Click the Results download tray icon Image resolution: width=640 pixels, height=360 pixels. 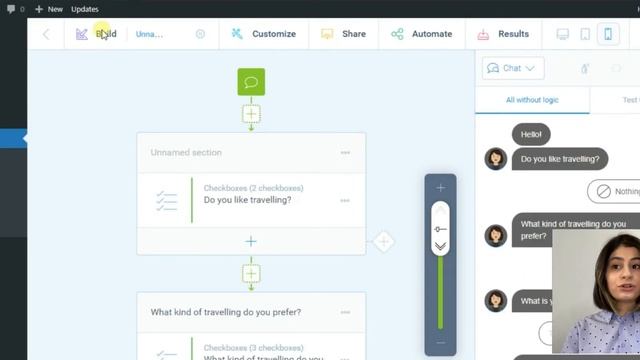483,34
